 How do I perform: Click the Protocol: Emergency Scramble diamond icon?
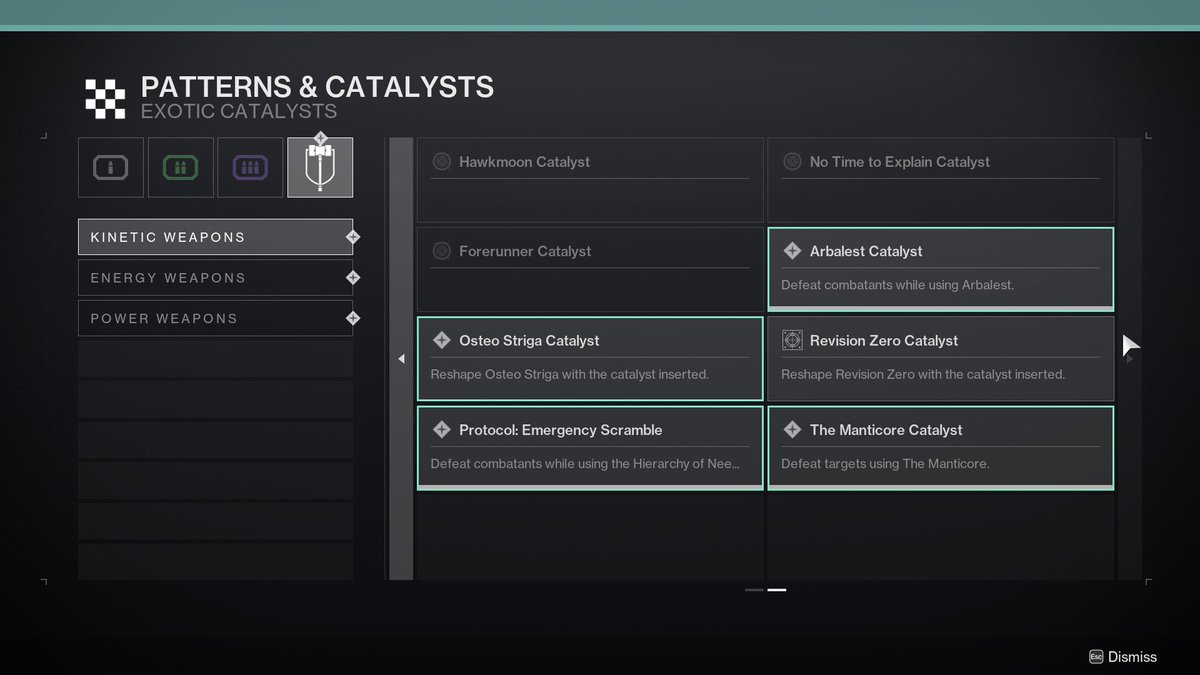pyautogui.click(x=441, y=430)
